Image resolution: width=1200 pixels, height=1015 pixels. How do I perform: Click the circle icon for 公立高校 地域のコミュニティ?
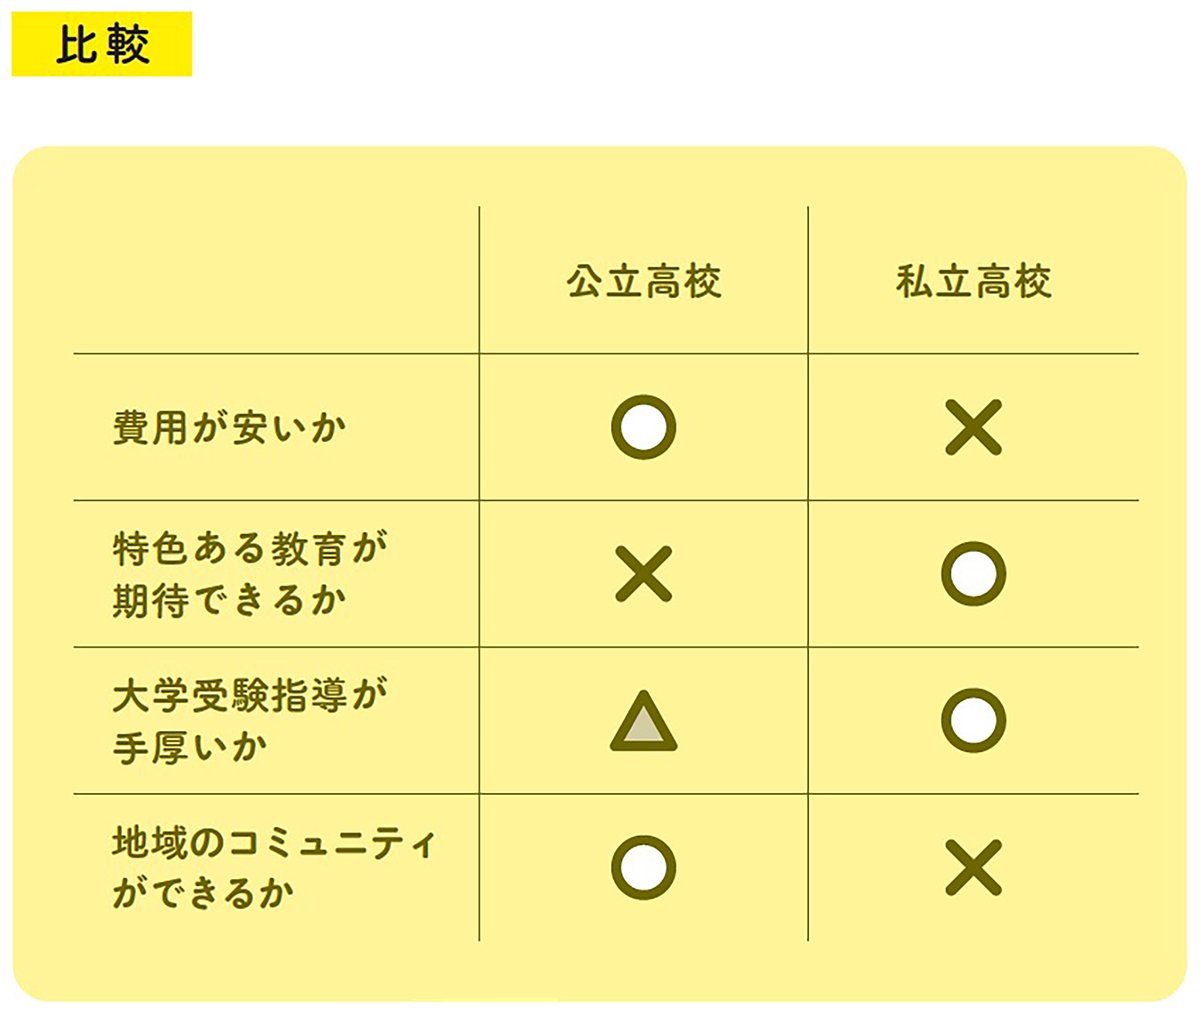[x=643, y=867]
